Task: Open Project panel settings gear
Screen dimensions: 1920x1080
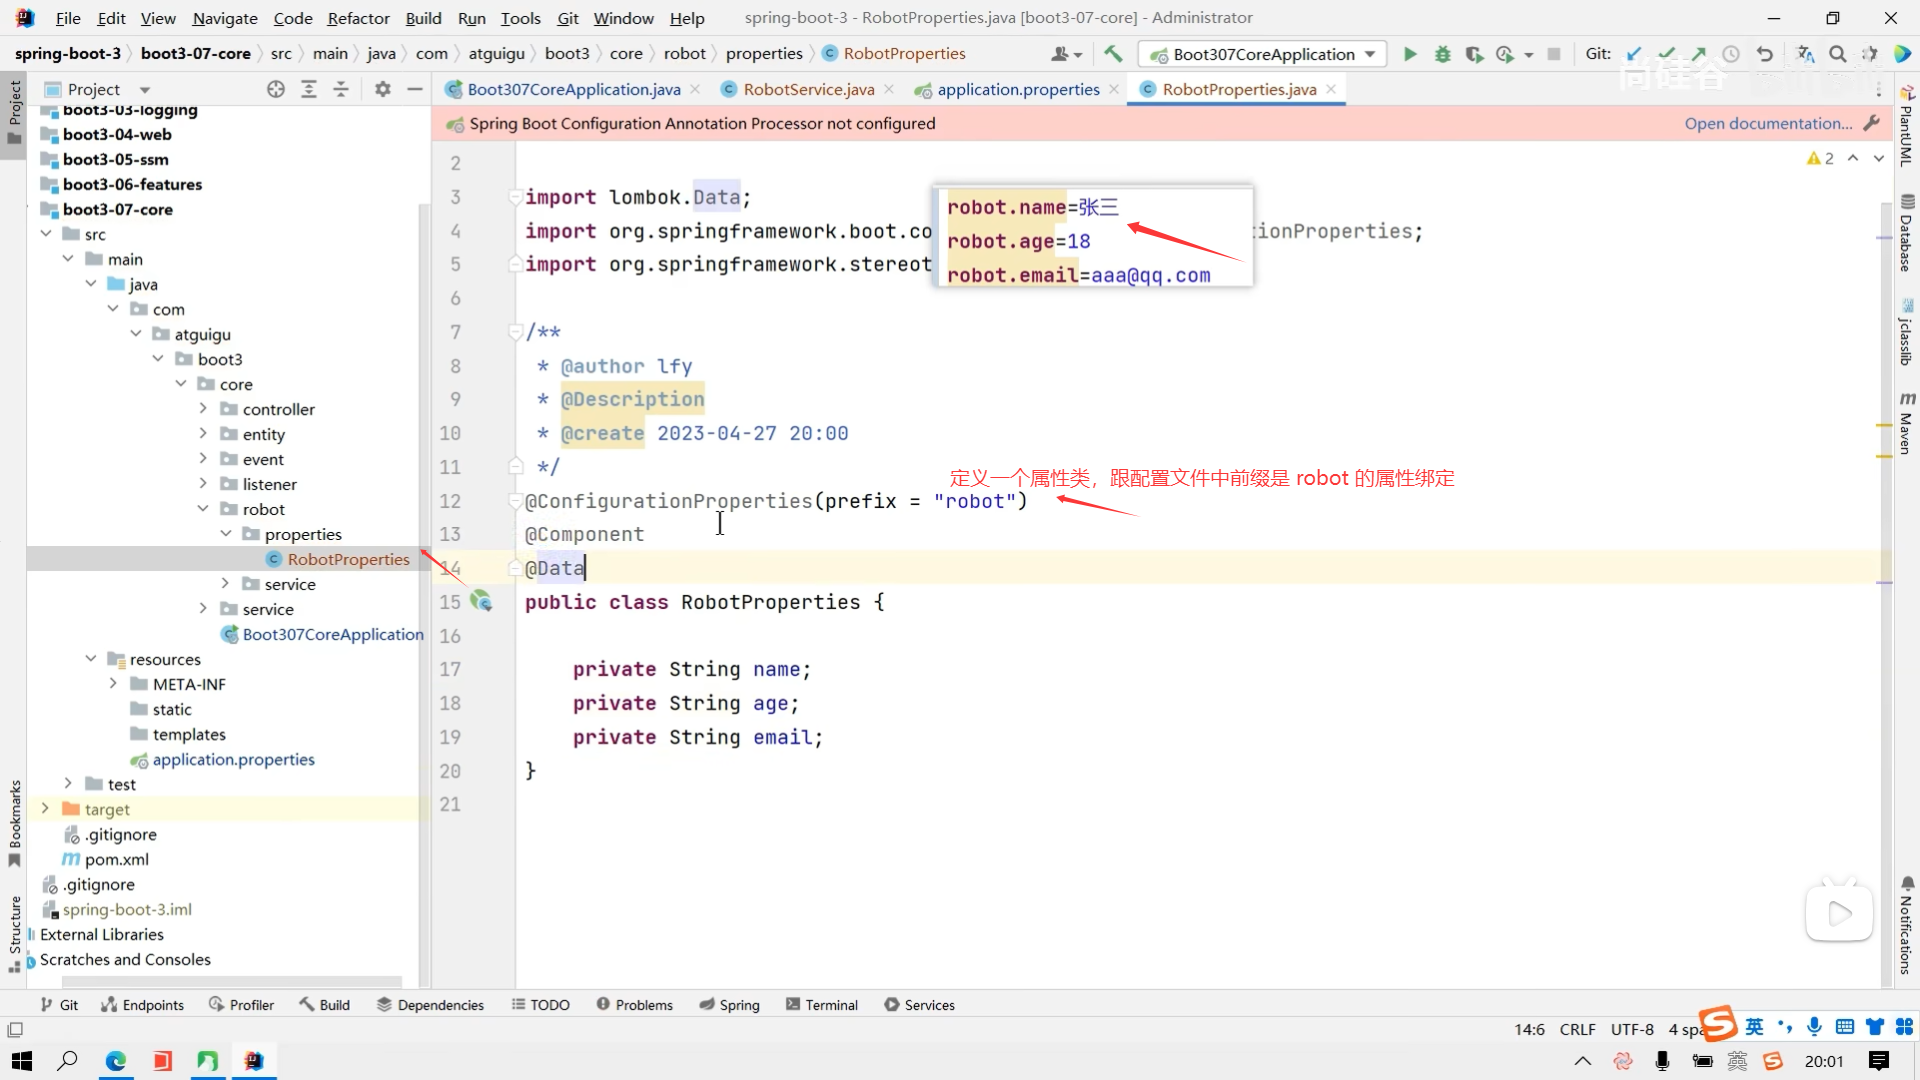Action: pos(382,89)
